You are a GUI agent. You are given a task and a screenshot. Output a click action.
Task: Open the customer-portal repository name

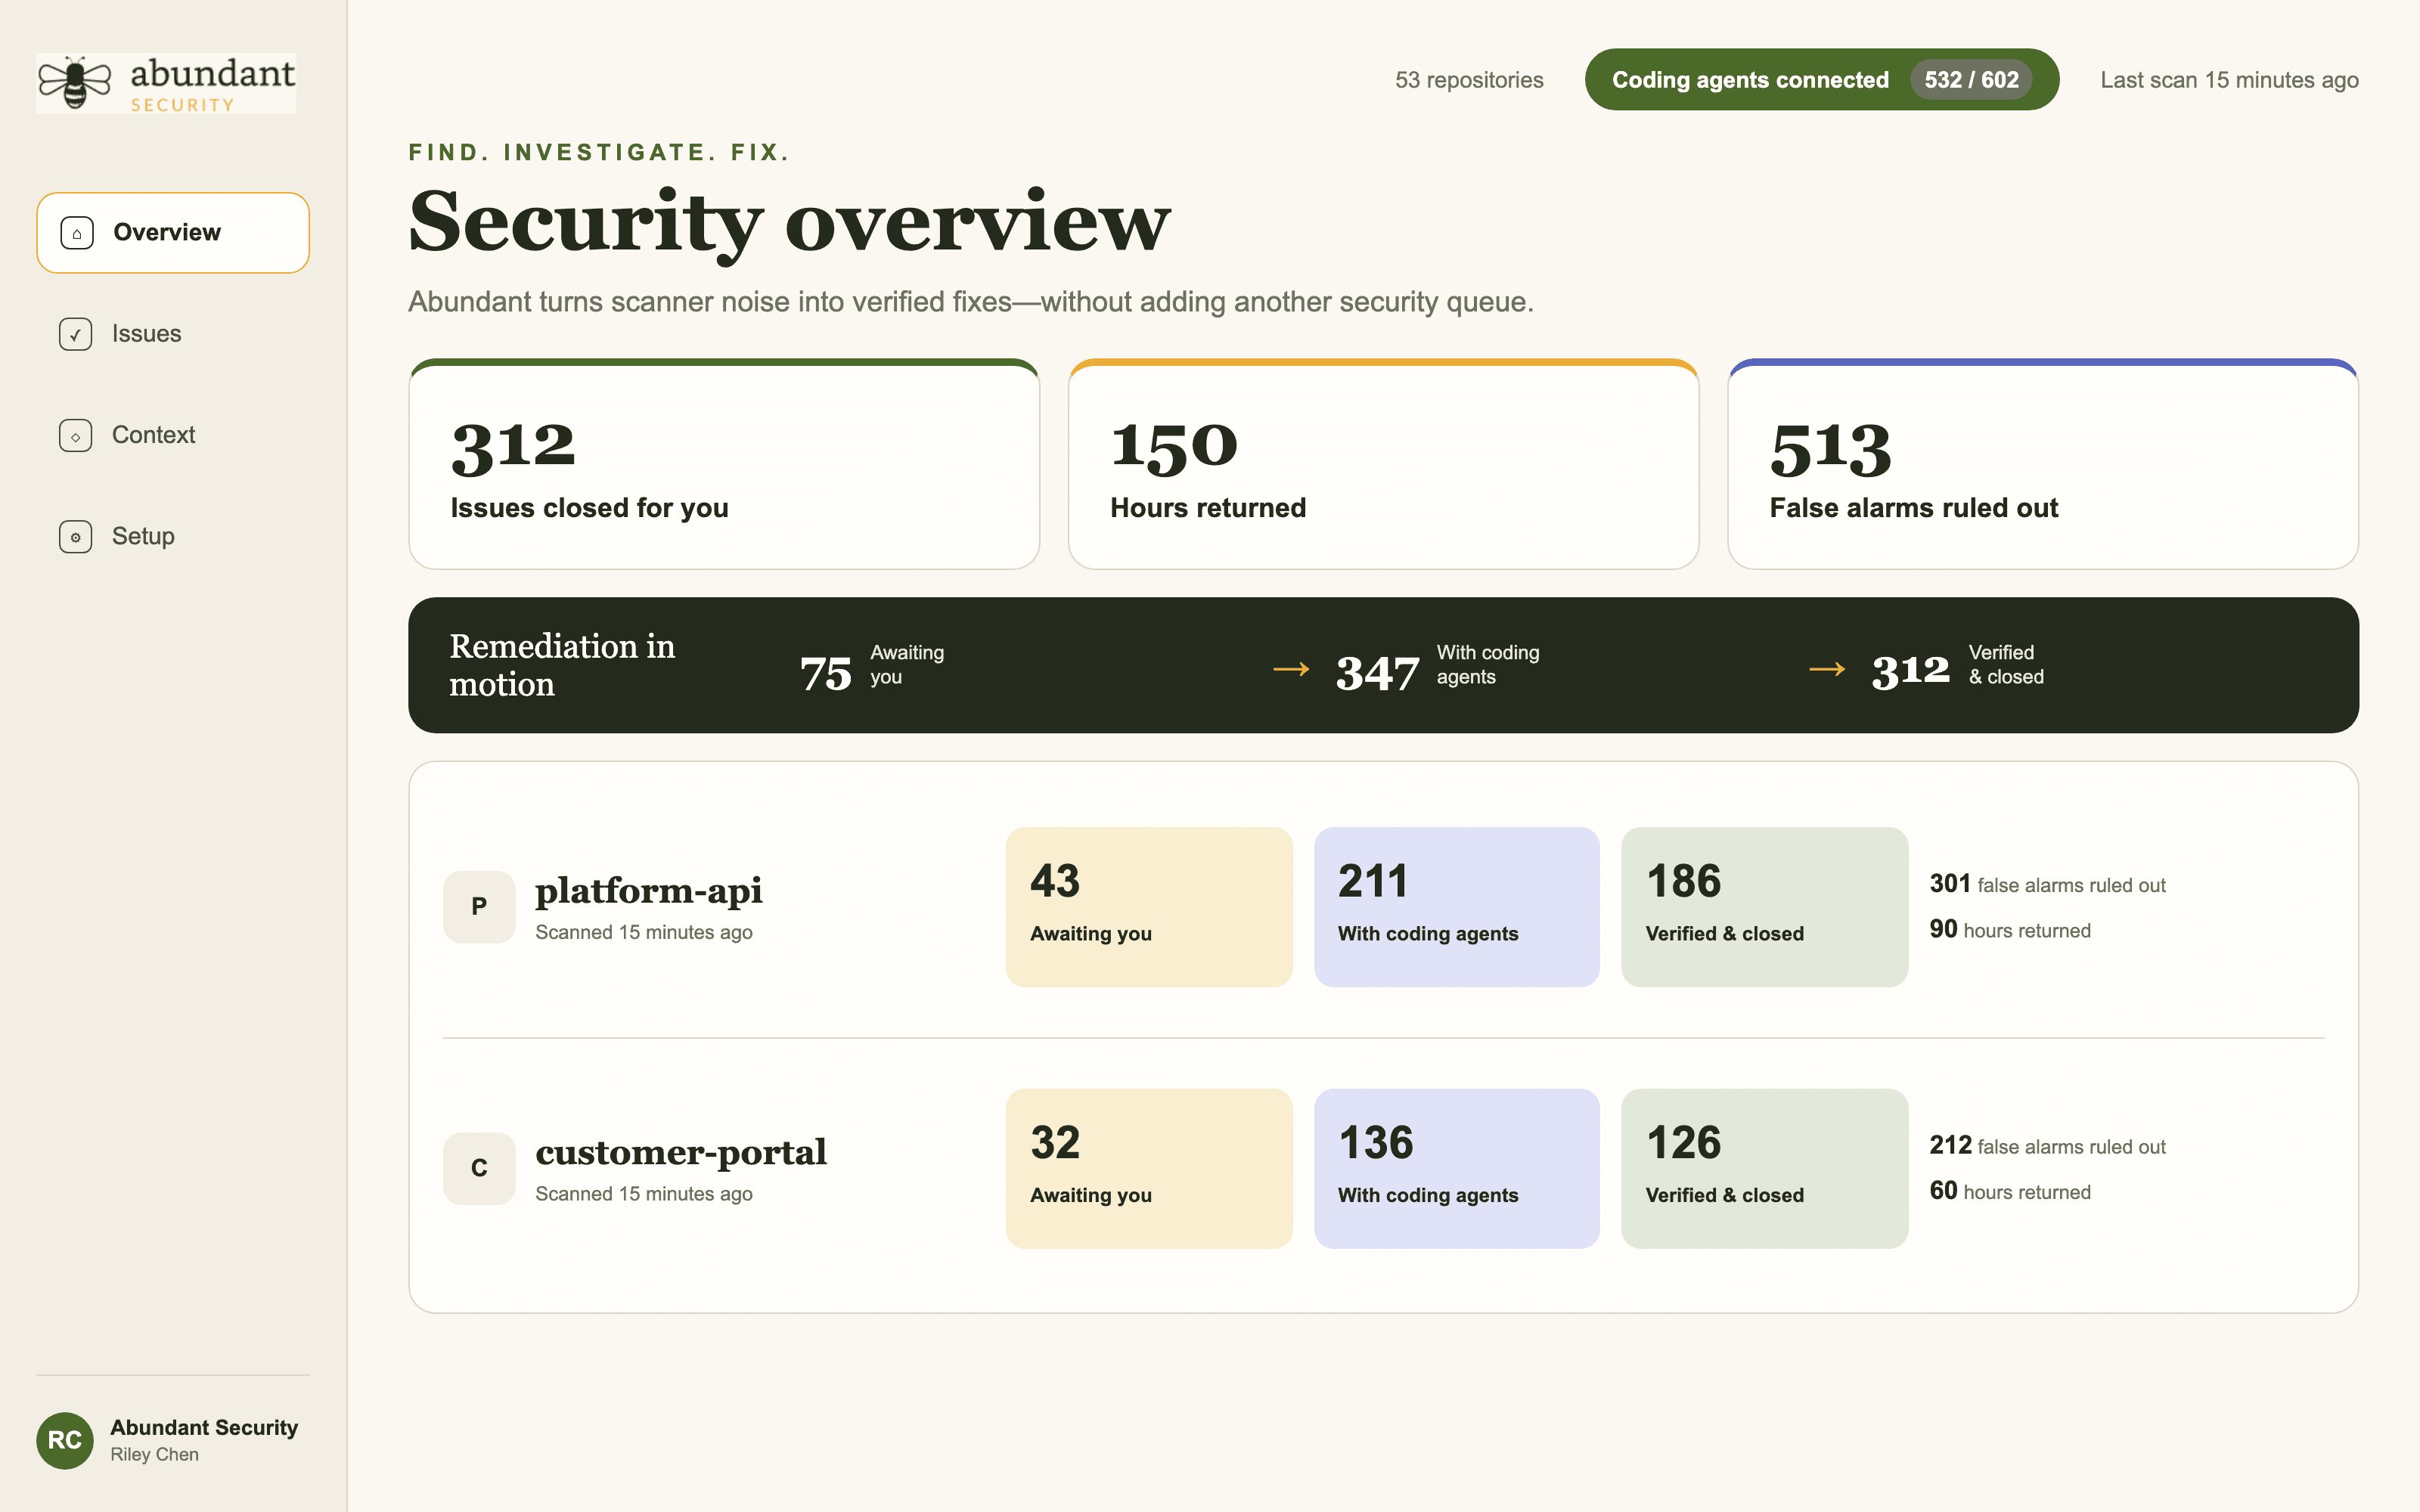[x=680, y=1152]
